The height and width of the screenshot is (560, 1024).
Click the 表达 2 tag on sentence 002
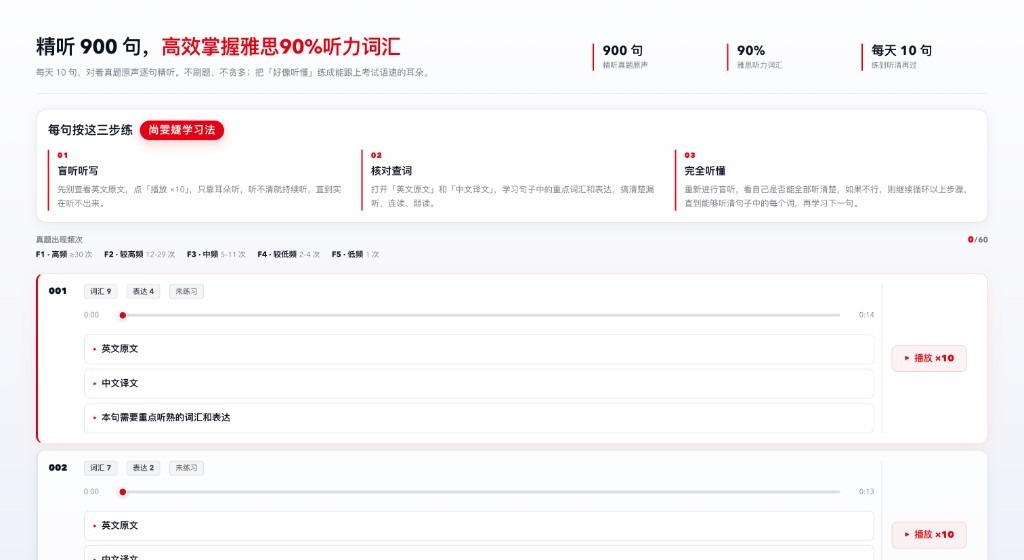click(x=143, y=467)
